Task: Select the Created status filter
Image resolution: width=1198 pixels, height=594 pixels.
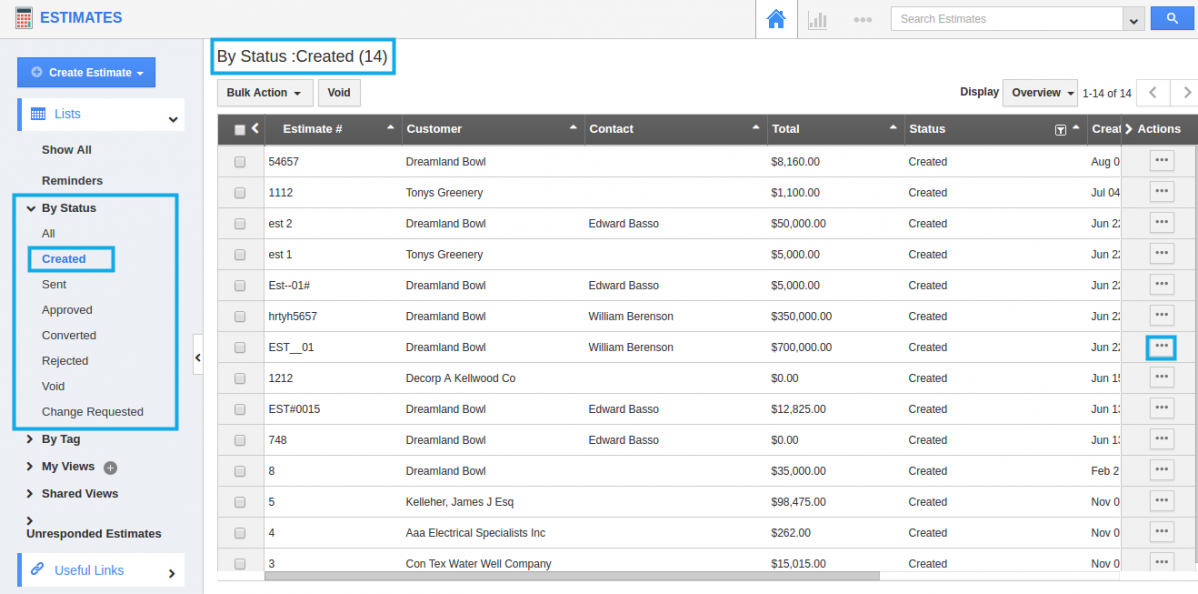Action: pos(64,258)
